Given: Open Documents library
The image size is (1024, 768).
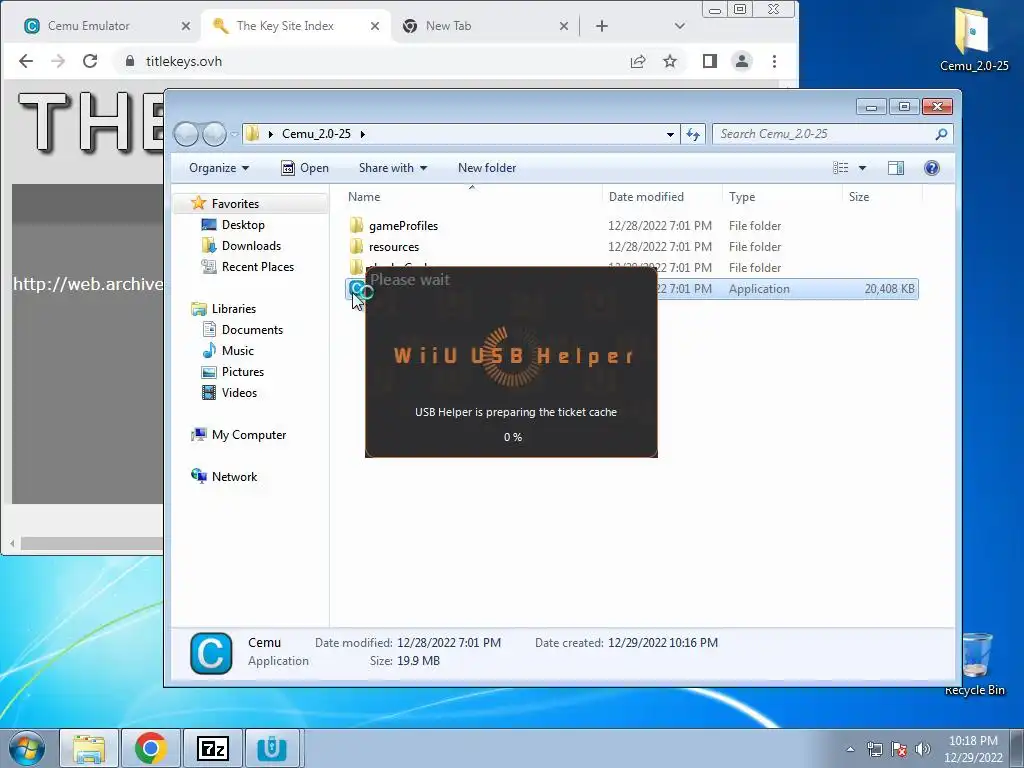Looking at the screenshot, I should pyautogui.click(x=252, y=330).
